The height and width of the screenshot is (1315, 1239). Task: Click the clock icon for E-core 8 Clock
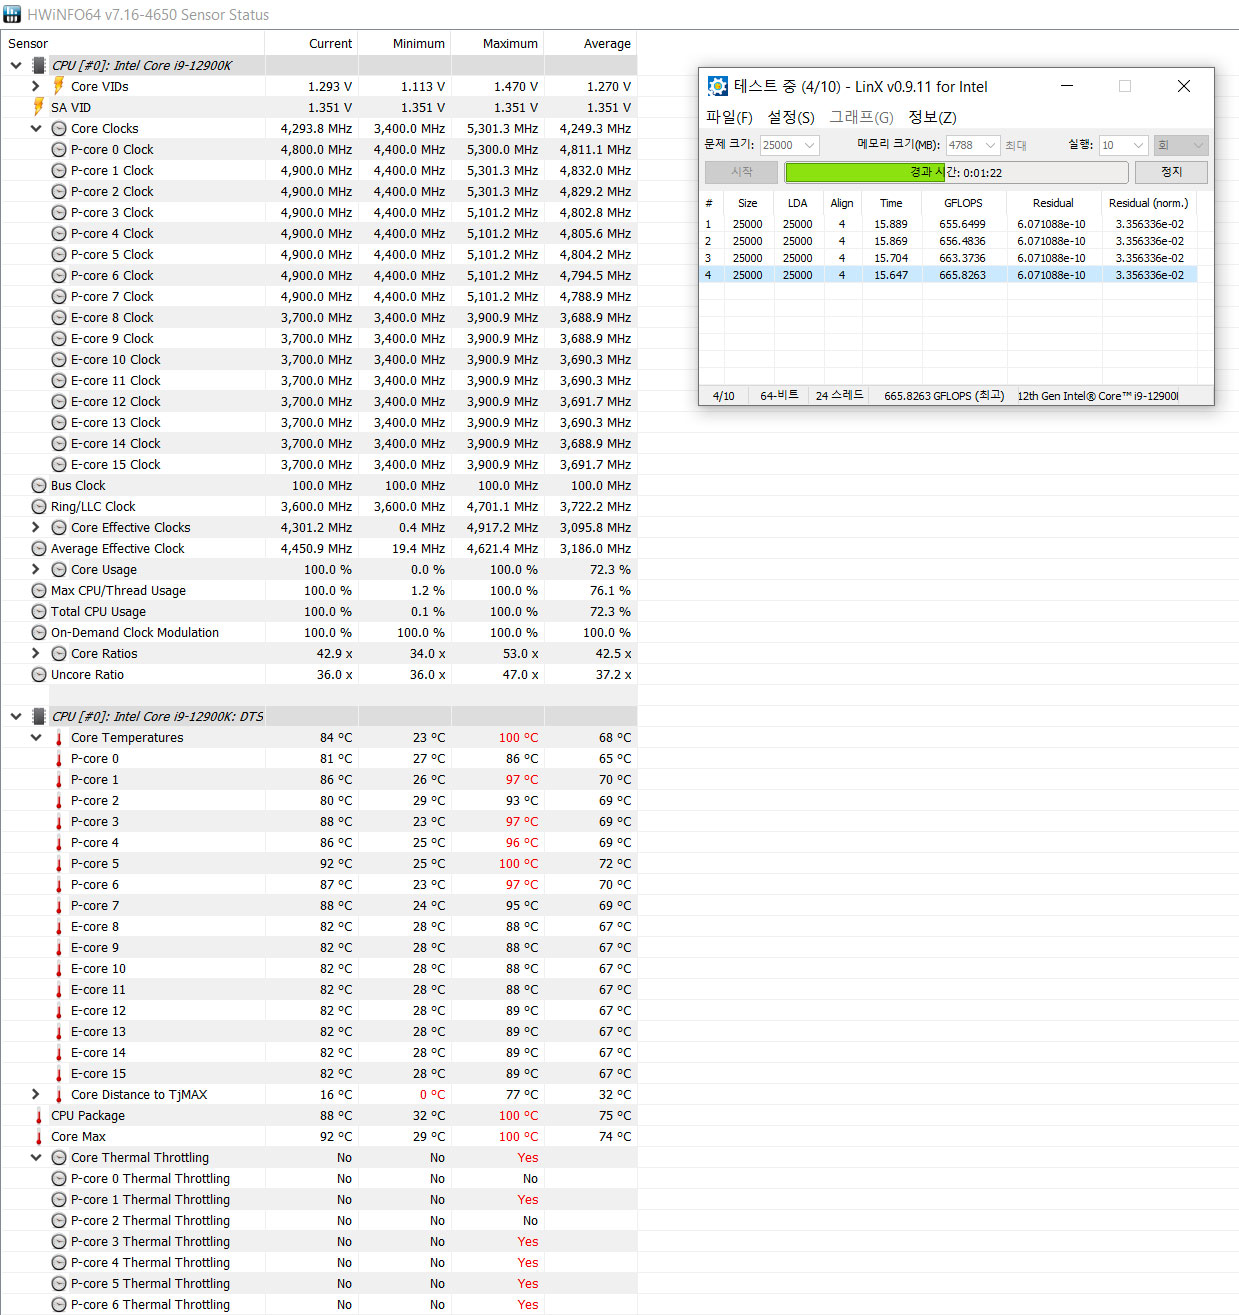coord(59,317)
